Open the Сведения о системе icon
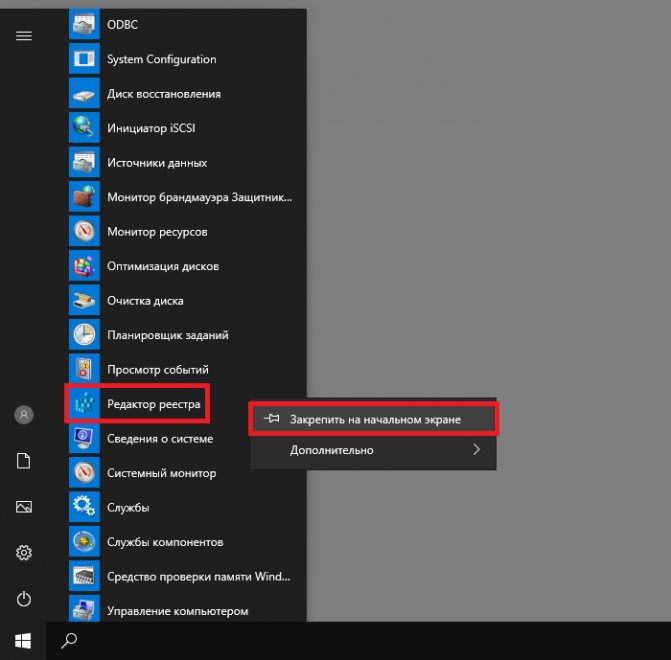The image size is (671, 660). tap(84, 438)
